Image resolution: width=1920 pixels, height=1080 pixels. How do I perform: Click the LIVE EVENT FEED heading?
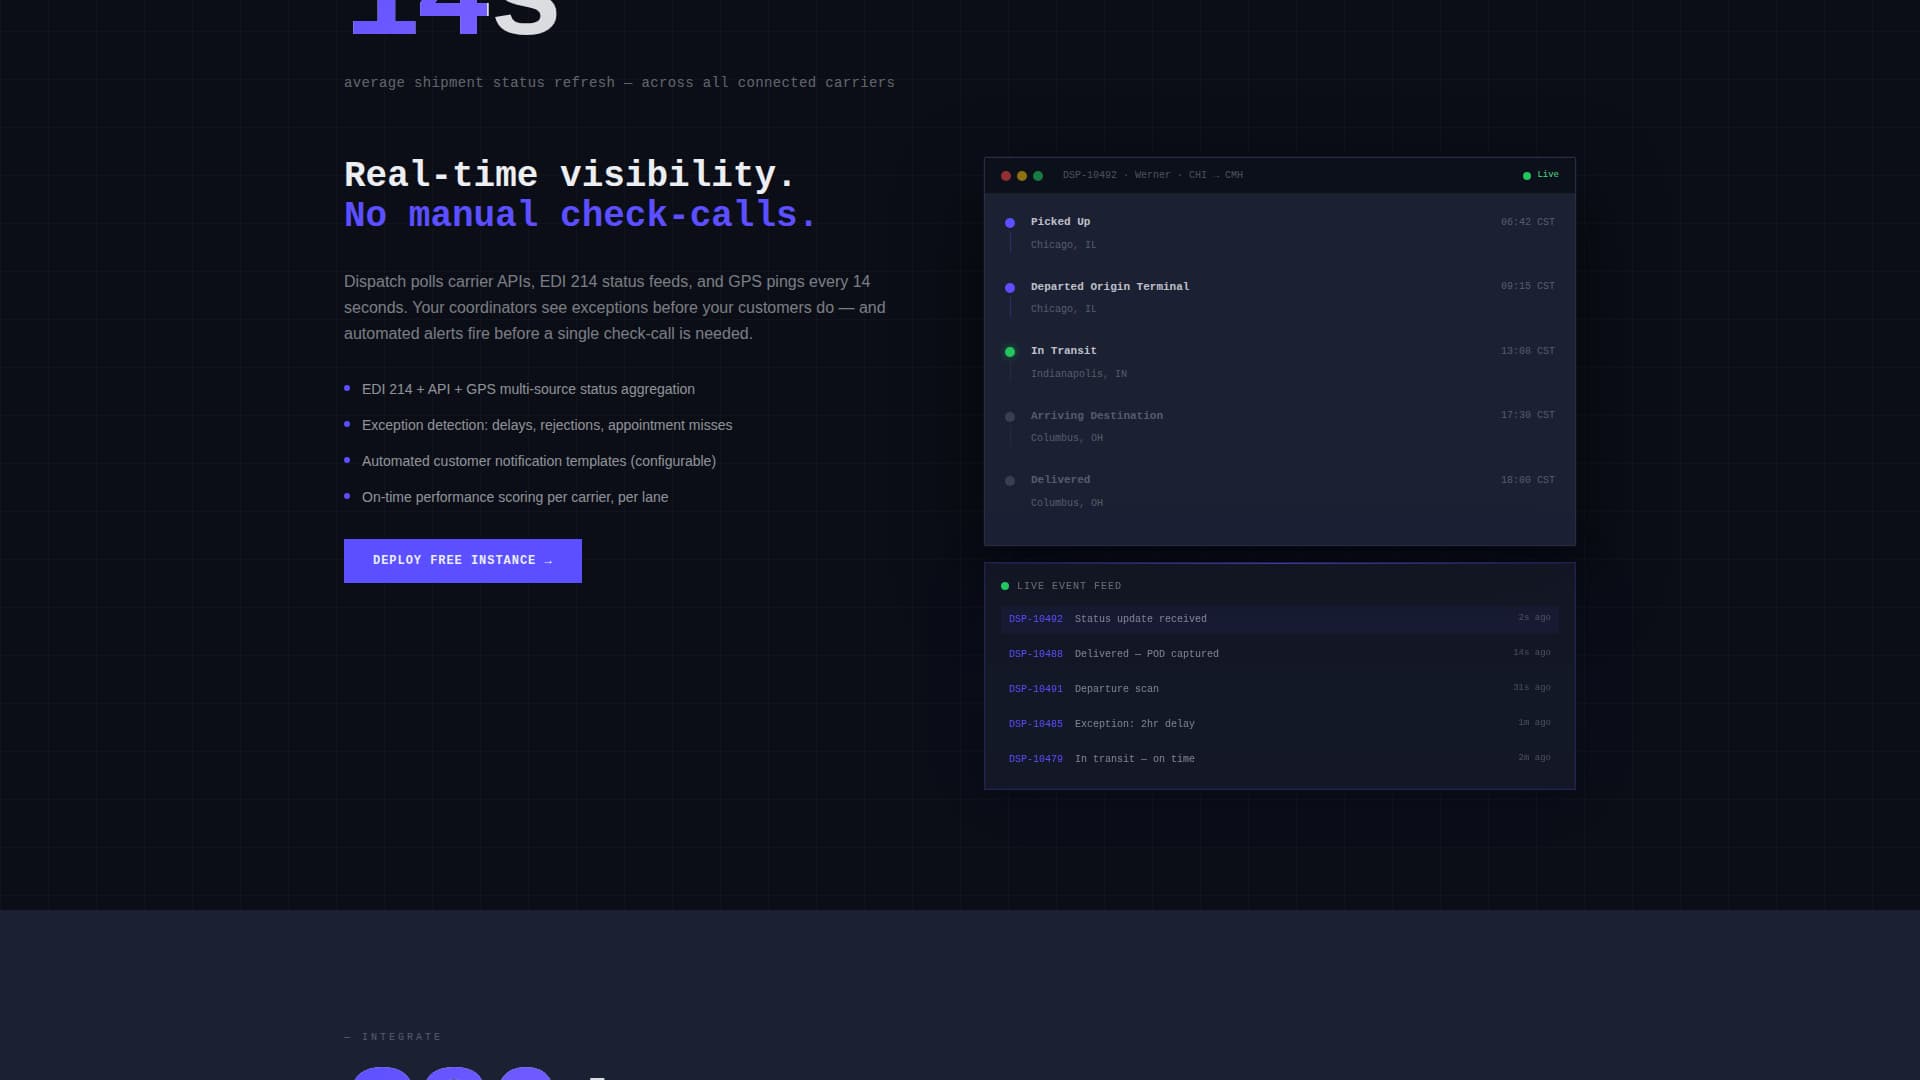point(1069,586)
